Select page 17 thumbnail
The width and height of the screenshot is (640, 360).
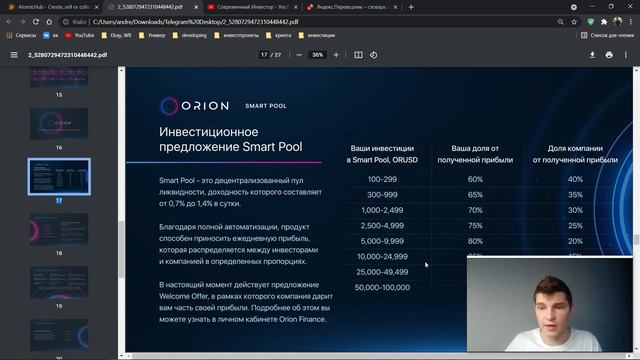59,177
